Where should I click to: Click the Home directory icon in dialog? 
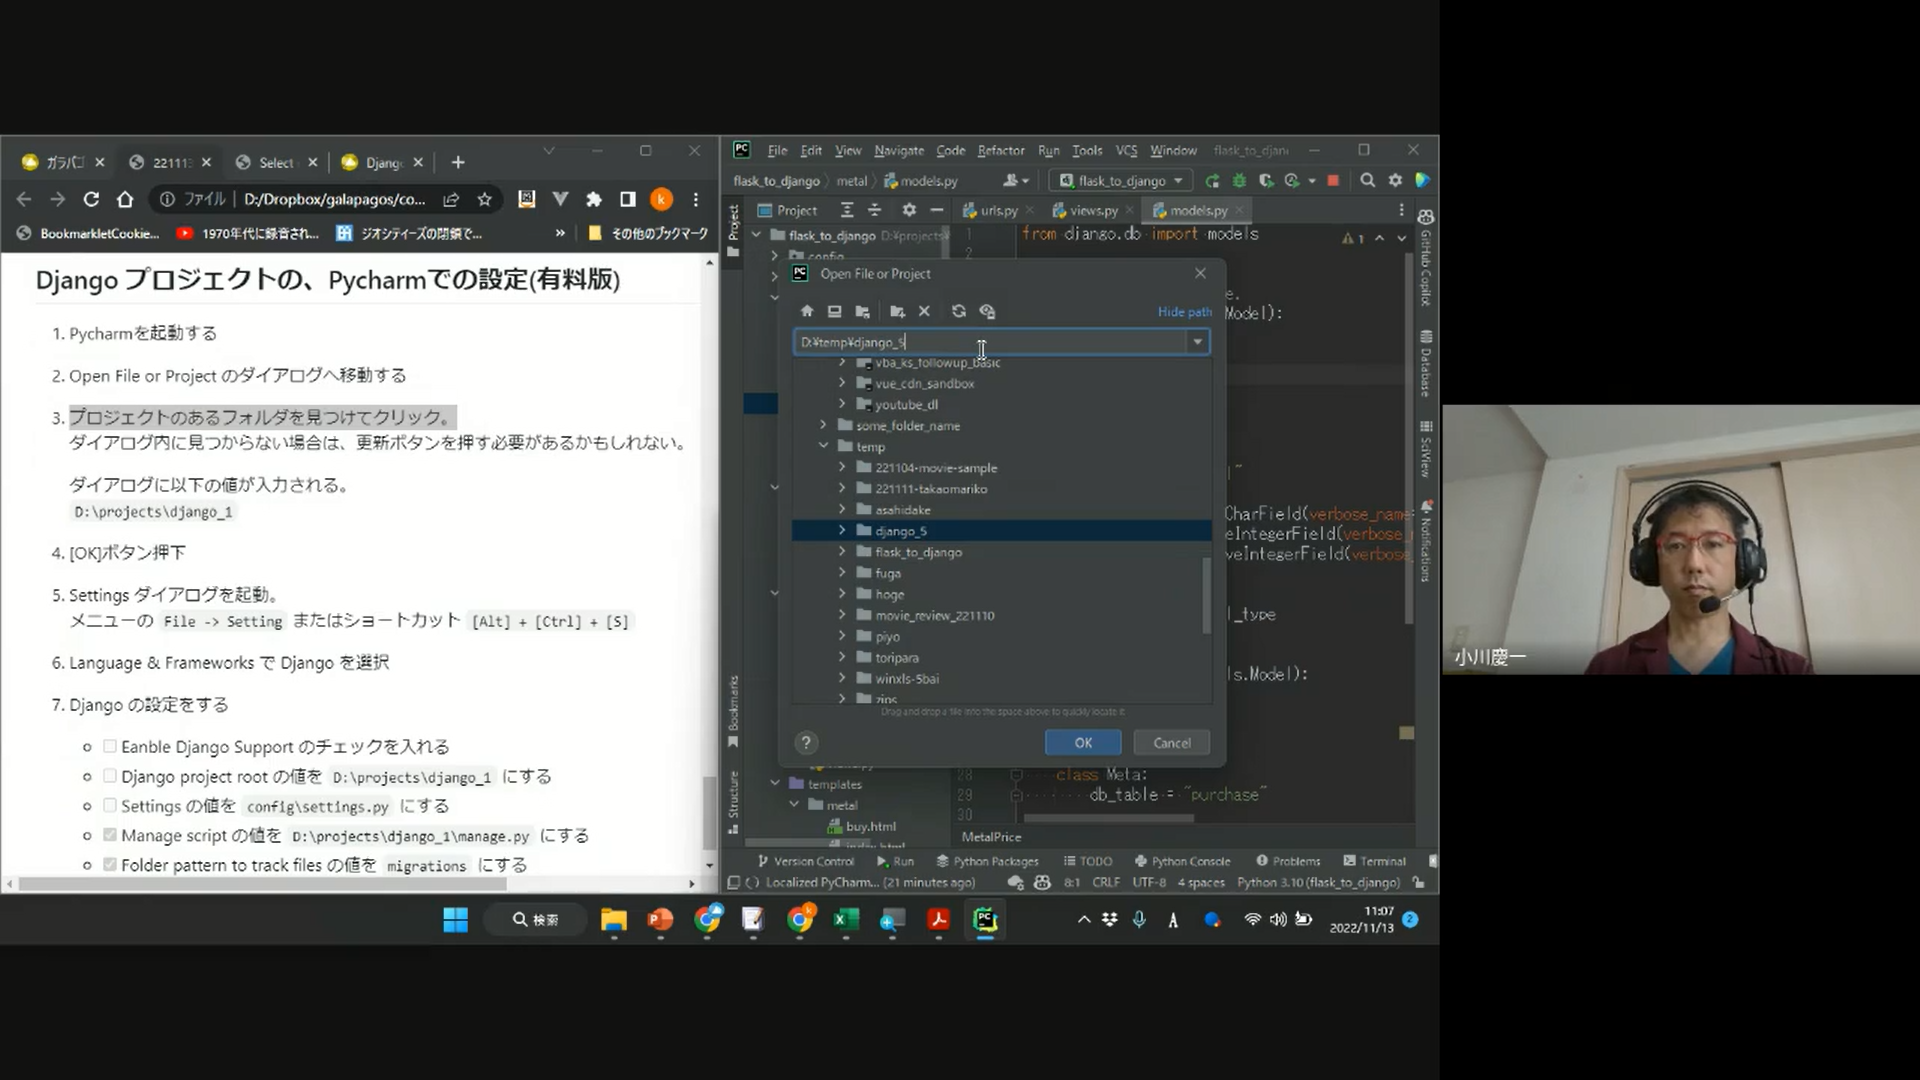point(807,311)
